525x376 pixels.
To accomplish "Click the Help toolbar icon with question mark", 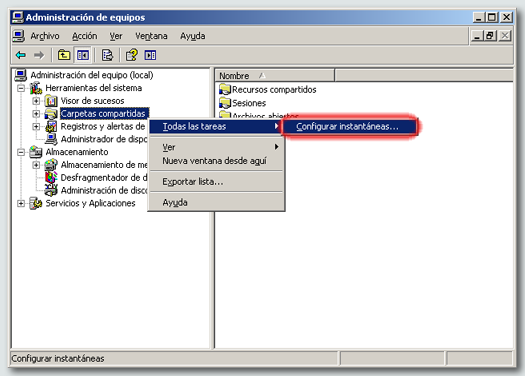I will click(132, 55).
